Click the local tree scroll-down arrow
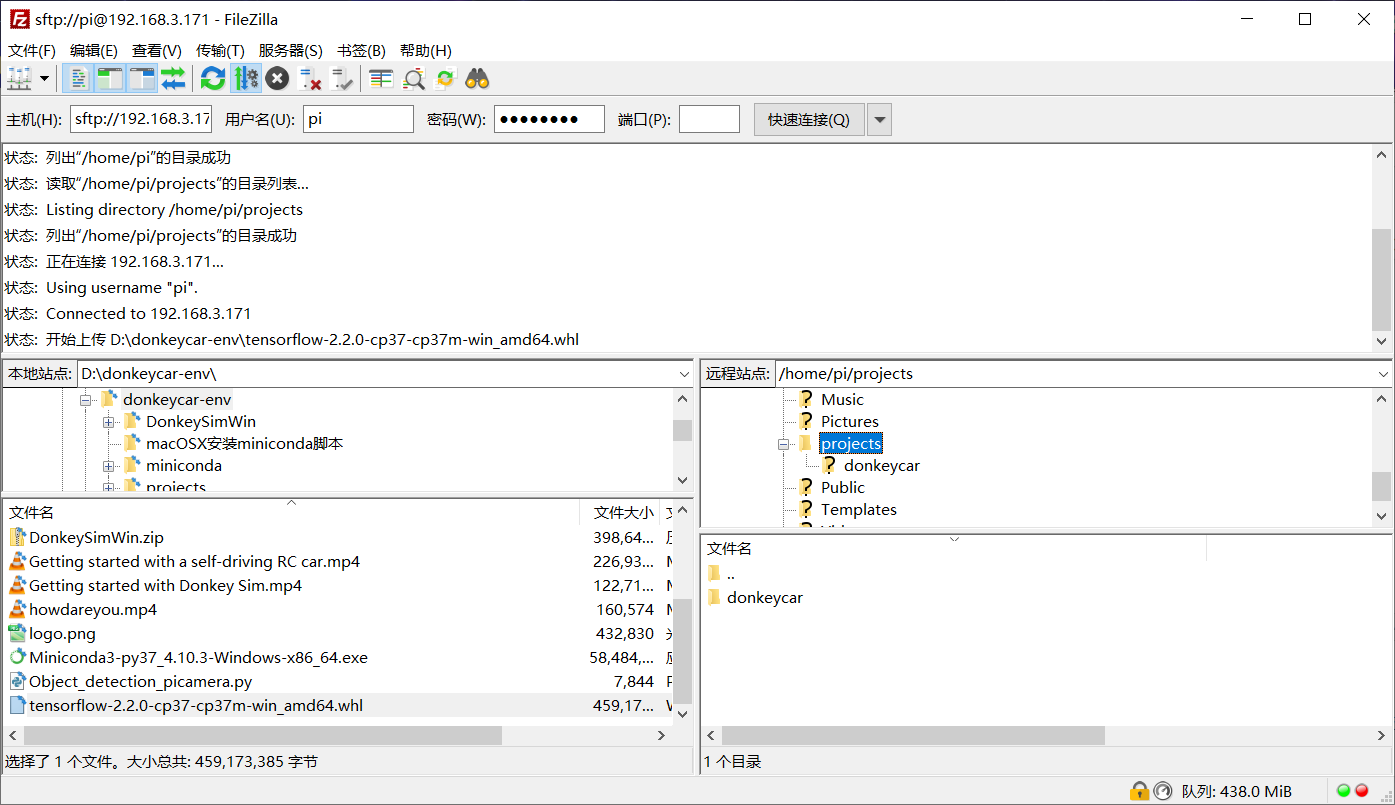 [683, 480]
